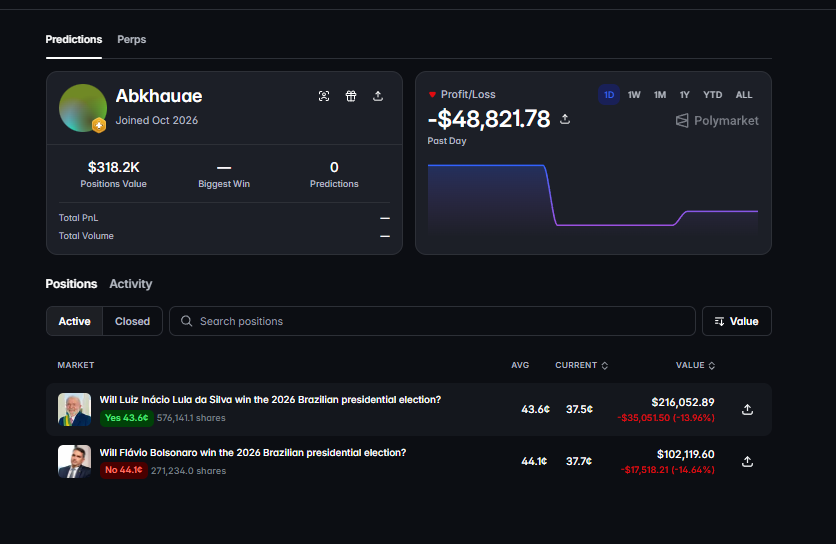Sort by the VALUE column
This screenshot has width=836, height=544.
pyautogui.click(x=695, y=365)
